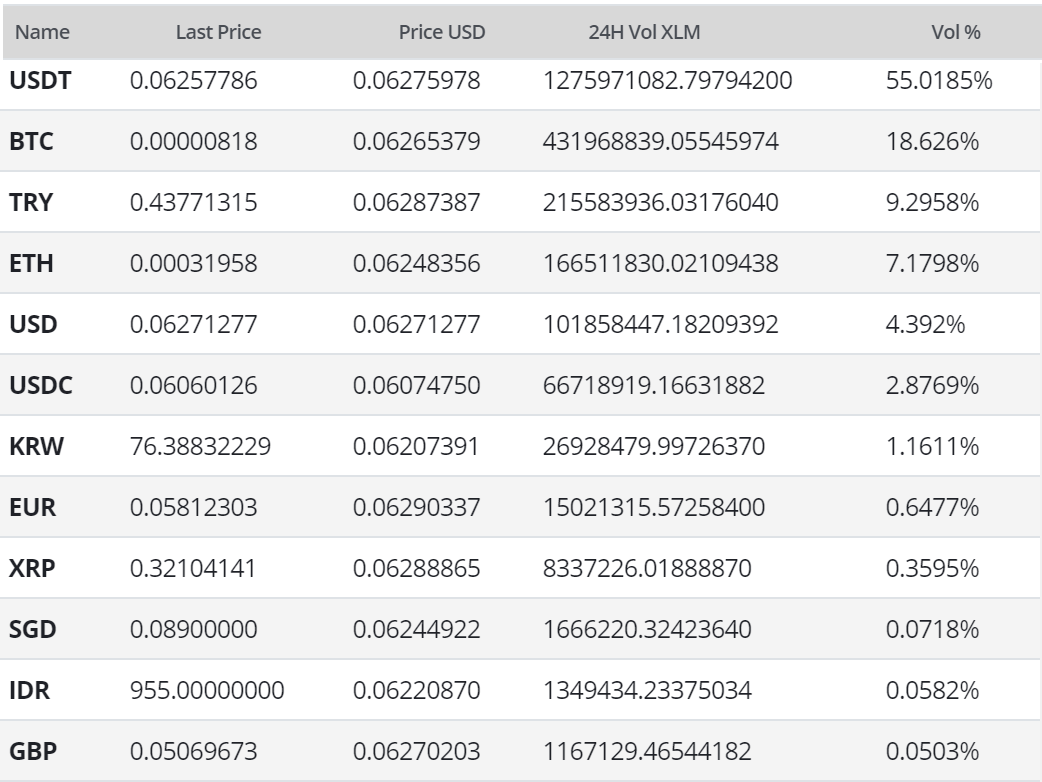Select volume share 18.626%

932,142
